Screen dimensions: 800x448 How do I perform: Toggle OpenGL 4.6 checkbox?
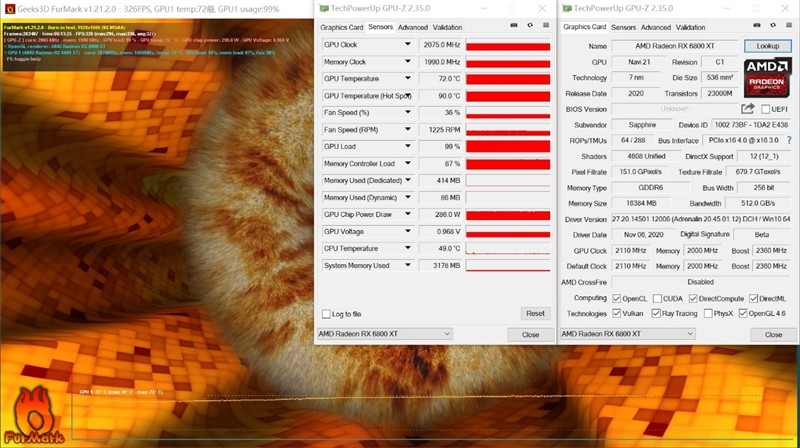[743, 313]
